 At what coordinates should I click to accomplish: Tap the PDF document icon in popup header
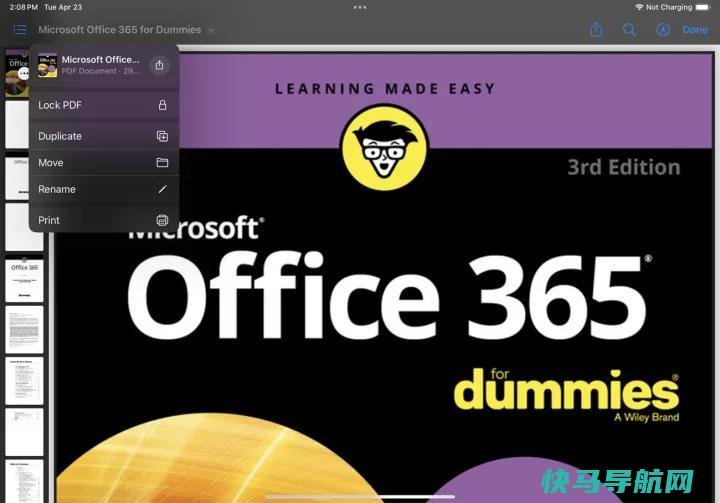click(x=47, y=65)
